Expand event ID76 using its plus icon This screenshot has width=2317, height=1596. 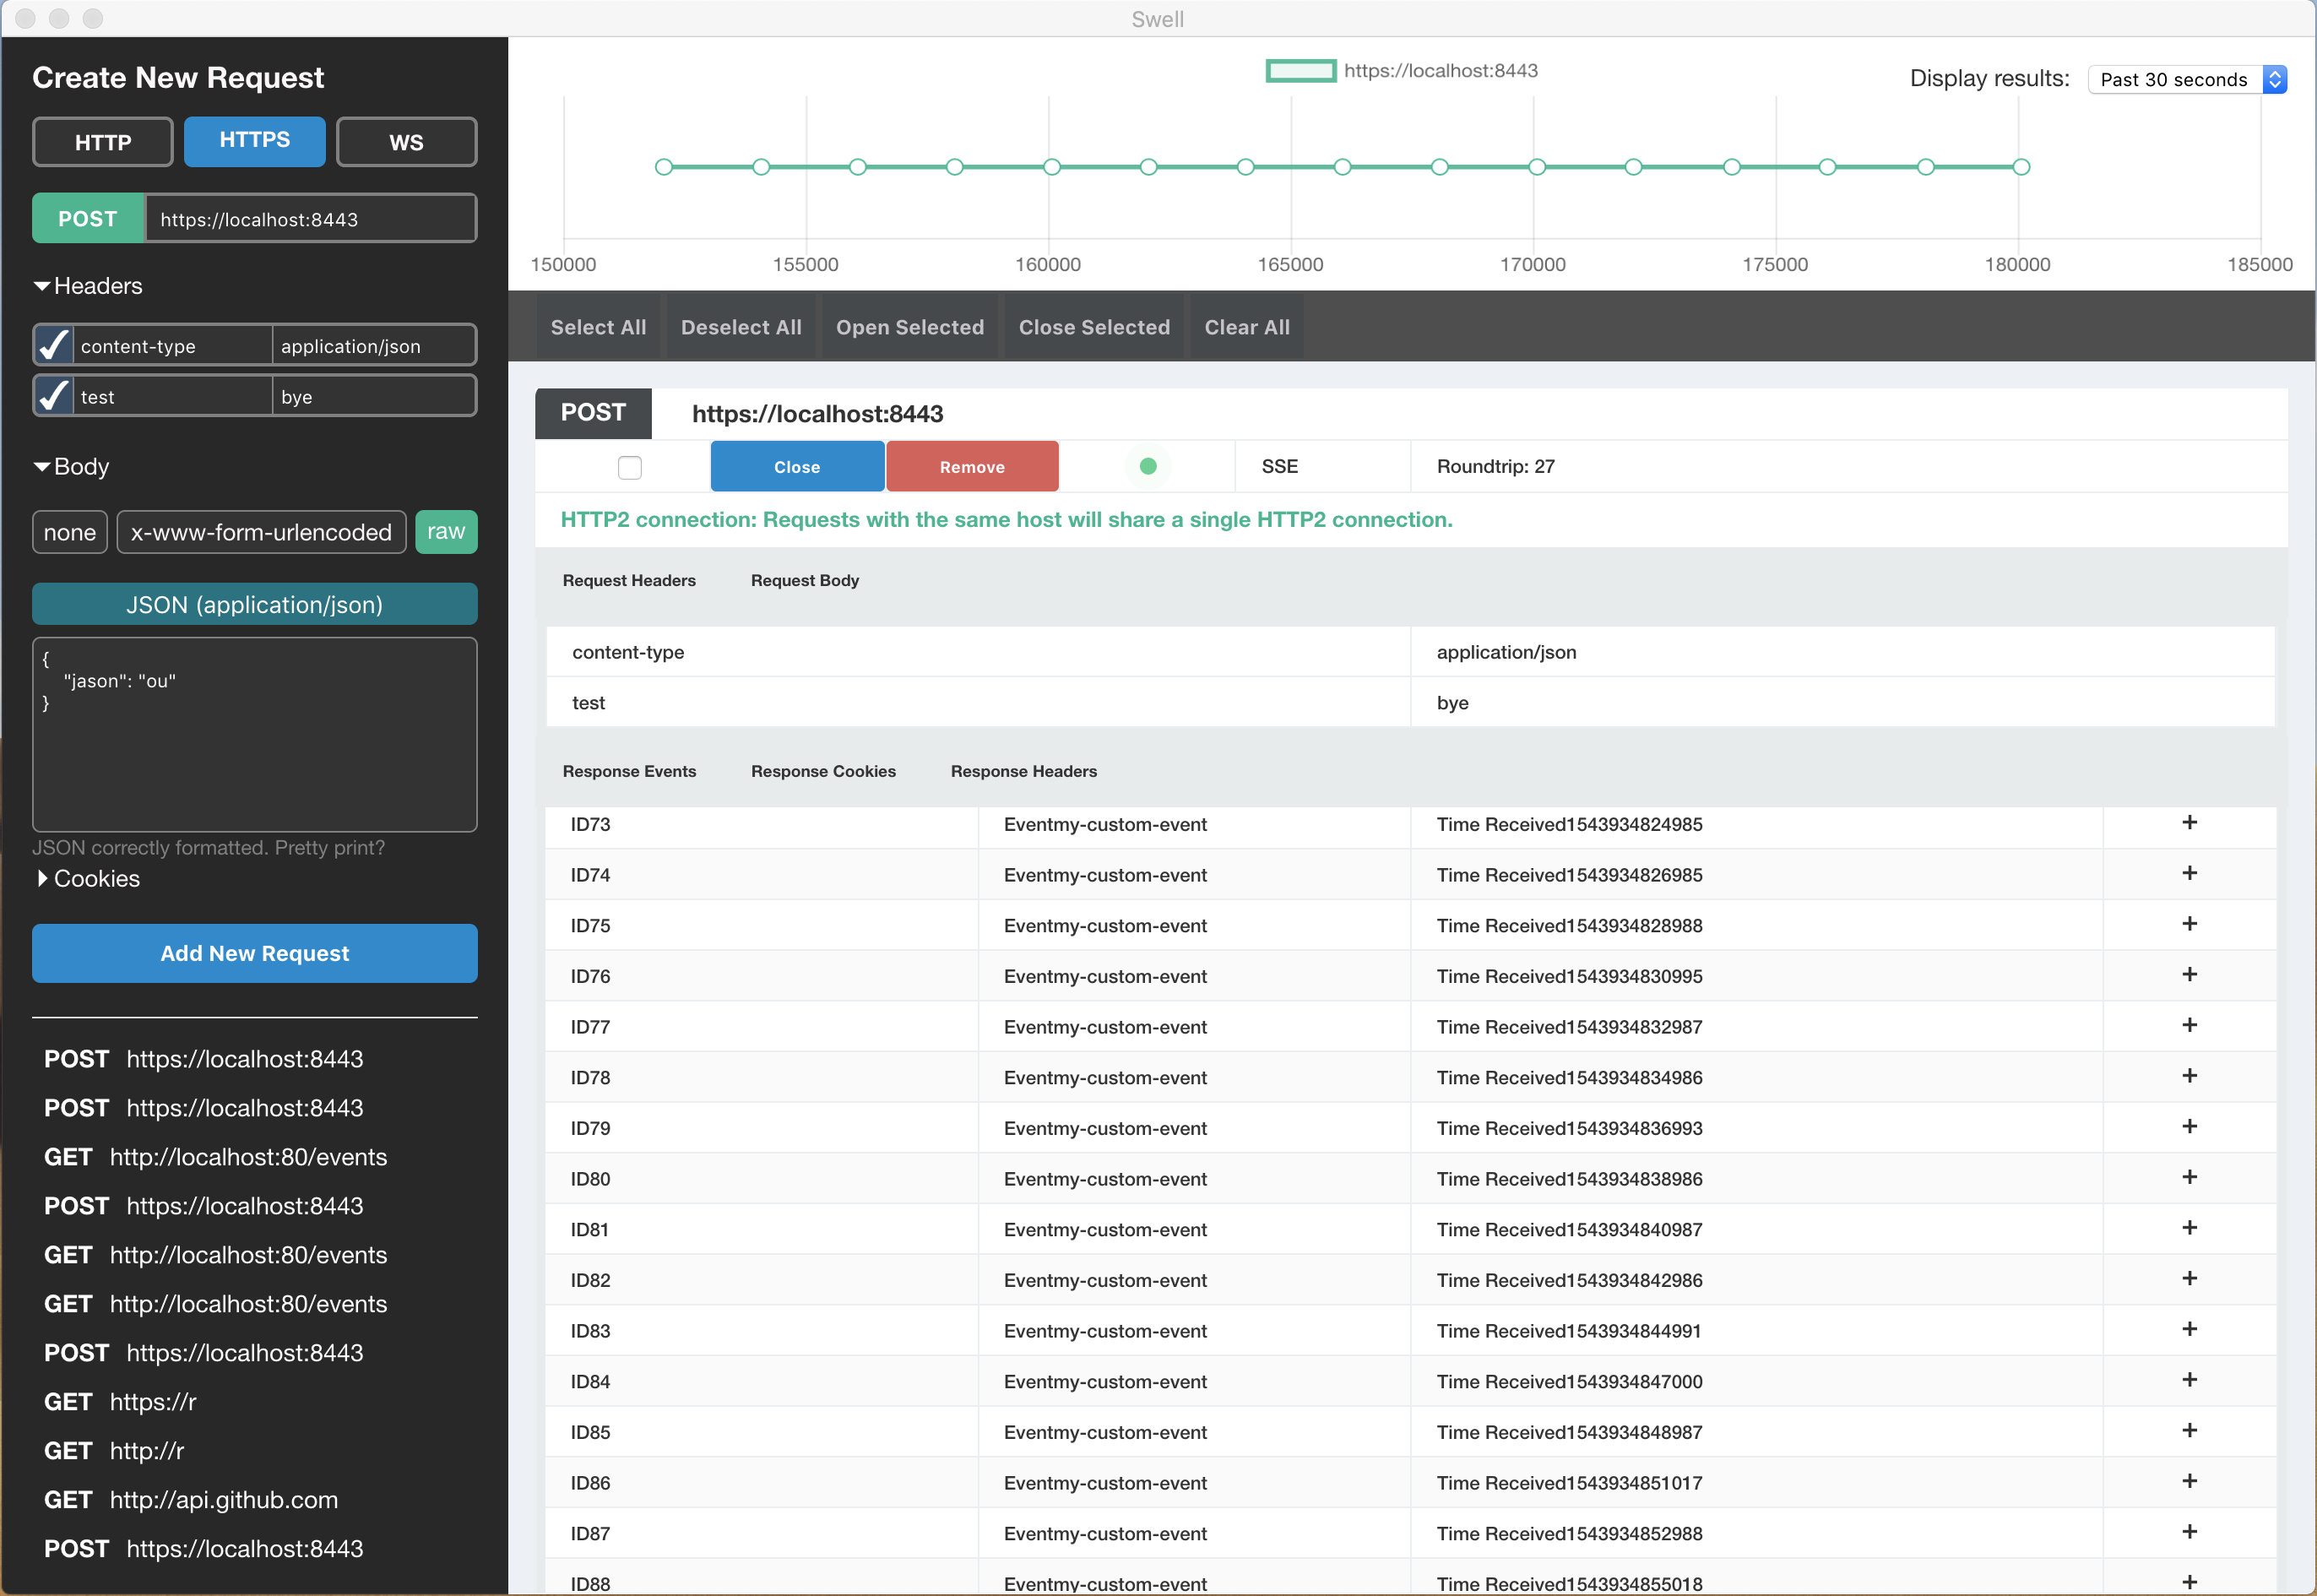pyautogui.click(x=2189, y=974)
